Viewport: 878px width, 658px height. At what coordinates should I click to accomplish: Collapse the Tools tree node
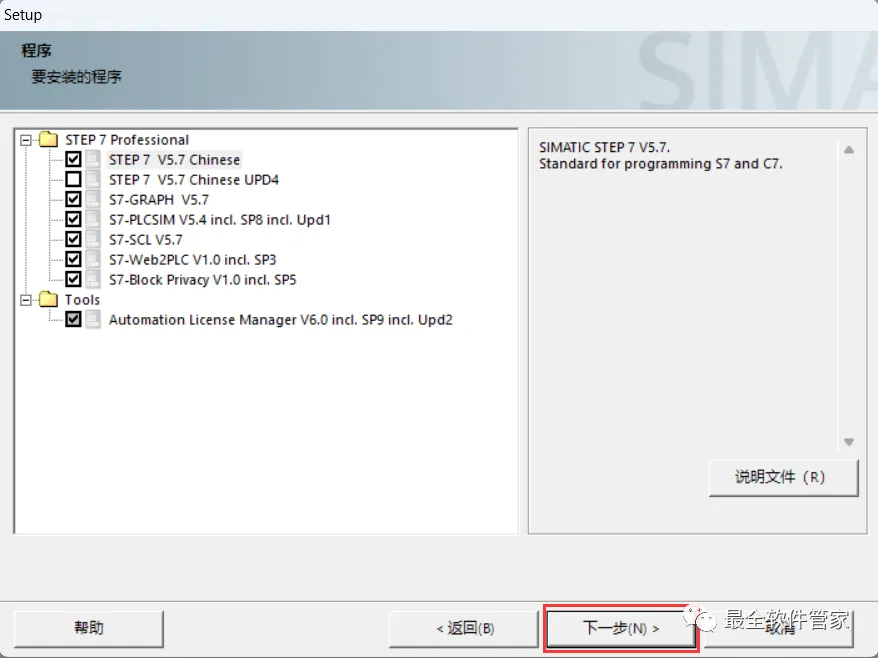pos(26,300)
